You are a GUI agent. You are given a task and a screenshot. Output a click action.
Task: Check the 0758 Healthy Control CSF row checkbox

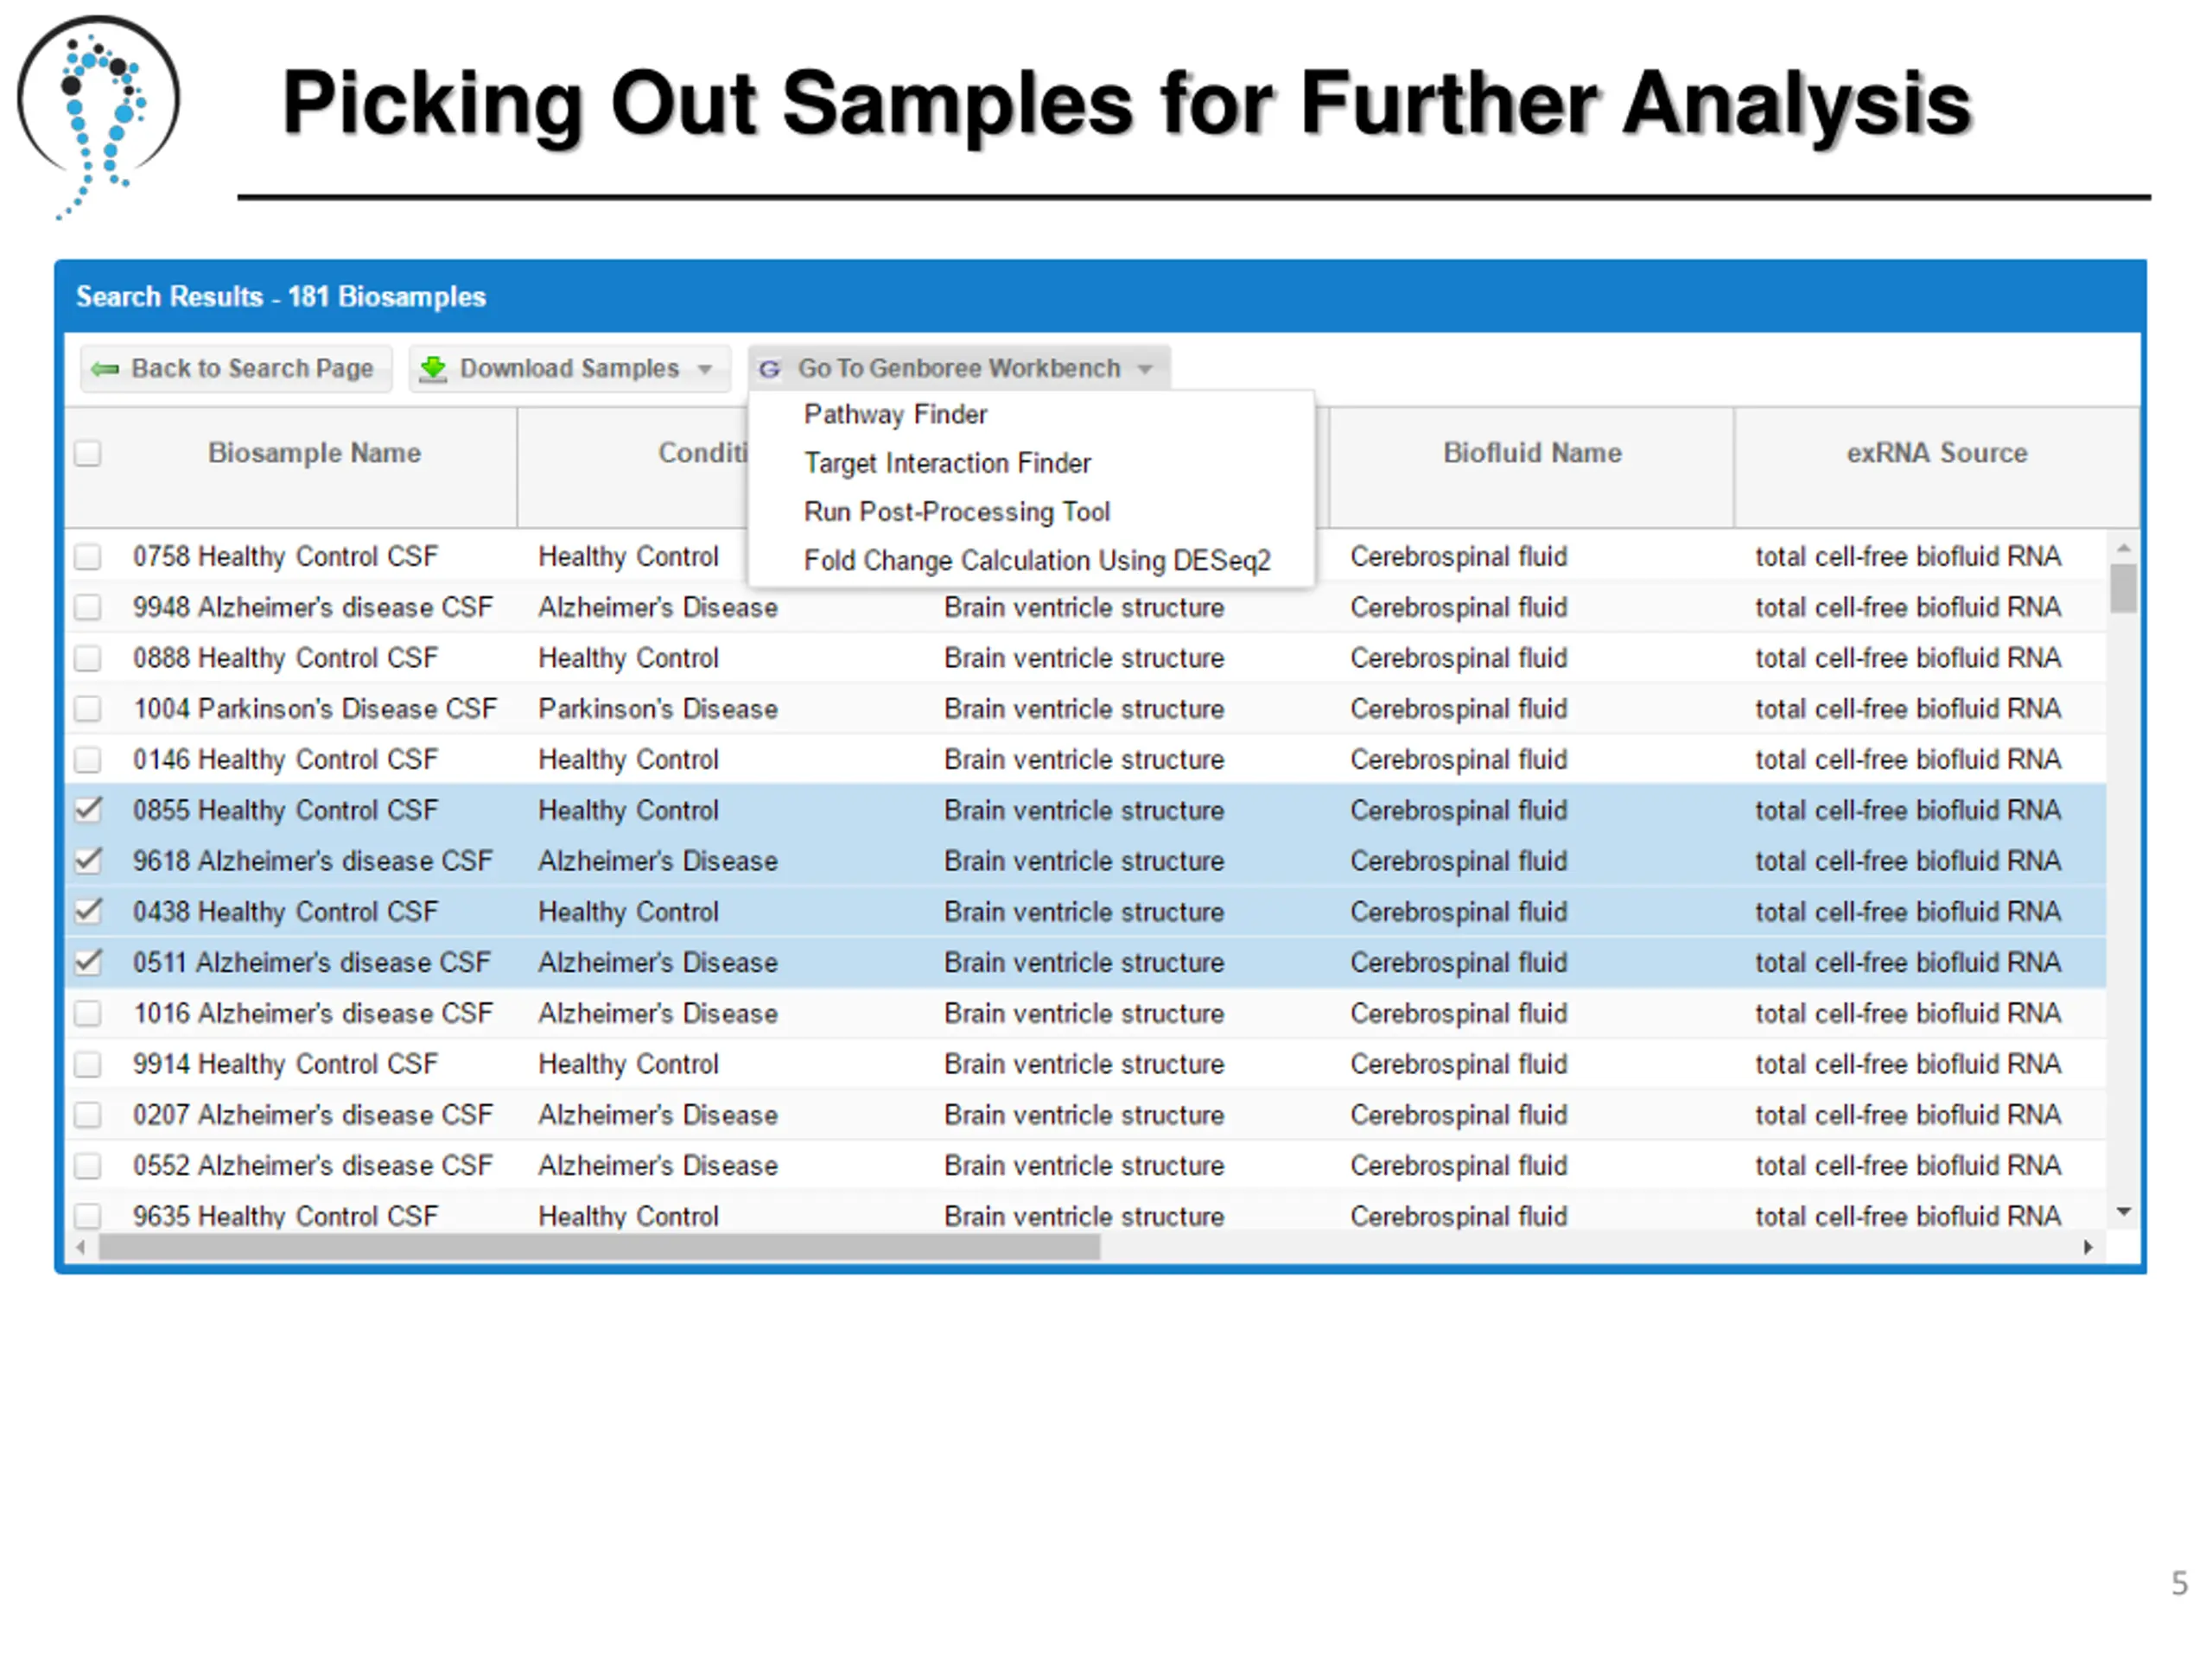[88, 556]
